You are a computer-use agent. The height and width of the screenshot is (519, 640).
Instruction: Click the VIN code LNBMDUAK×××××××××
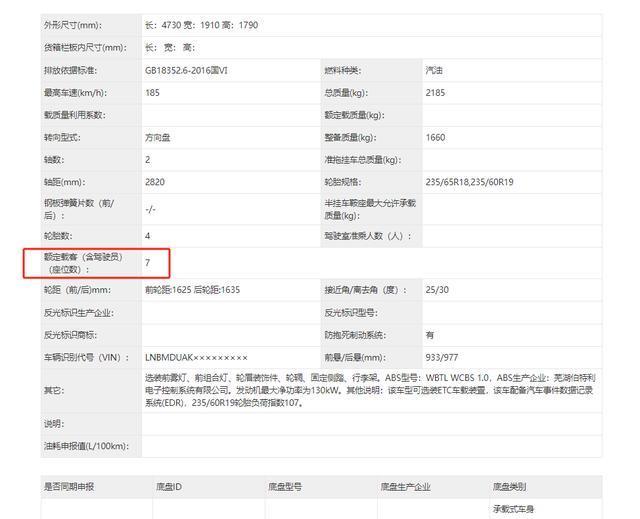[x=196, y=357]
